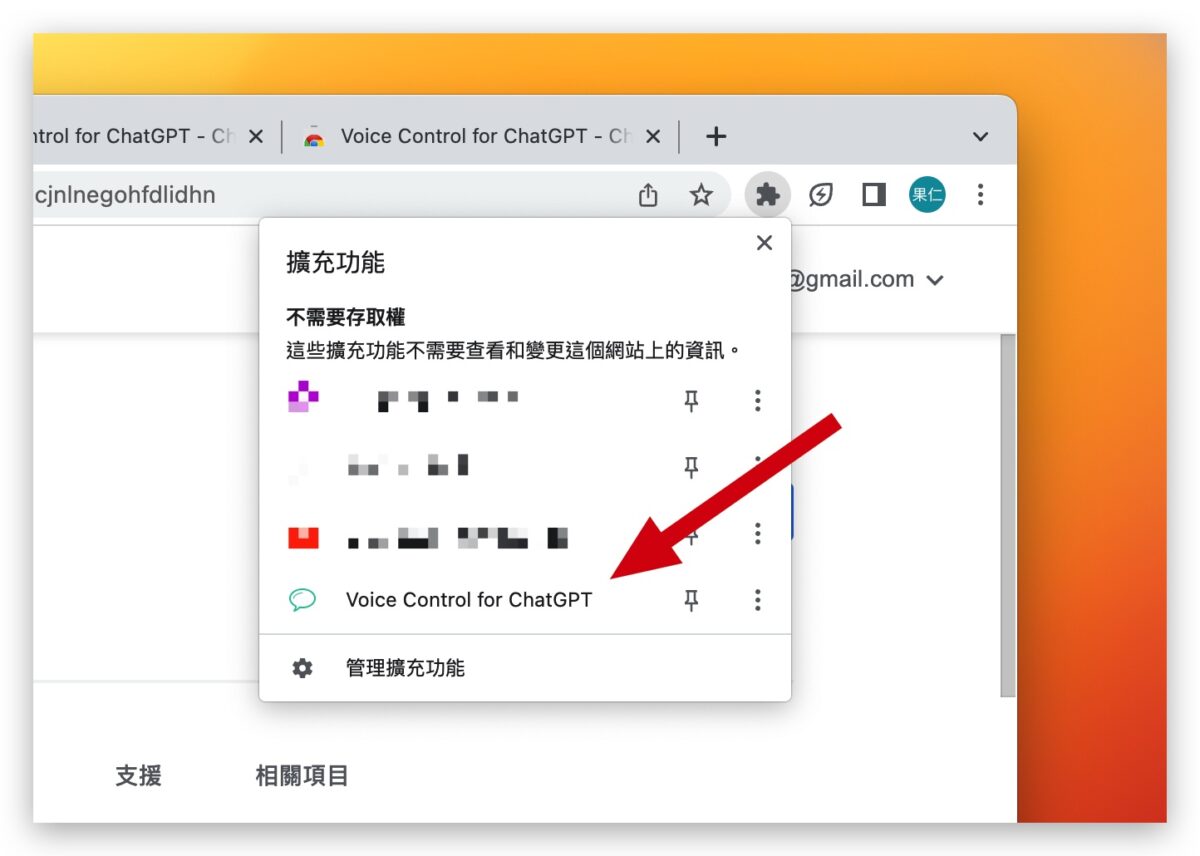Click the green chat bubble extension icon
The width and height of the screenshot is (1200, 856).
302,600
